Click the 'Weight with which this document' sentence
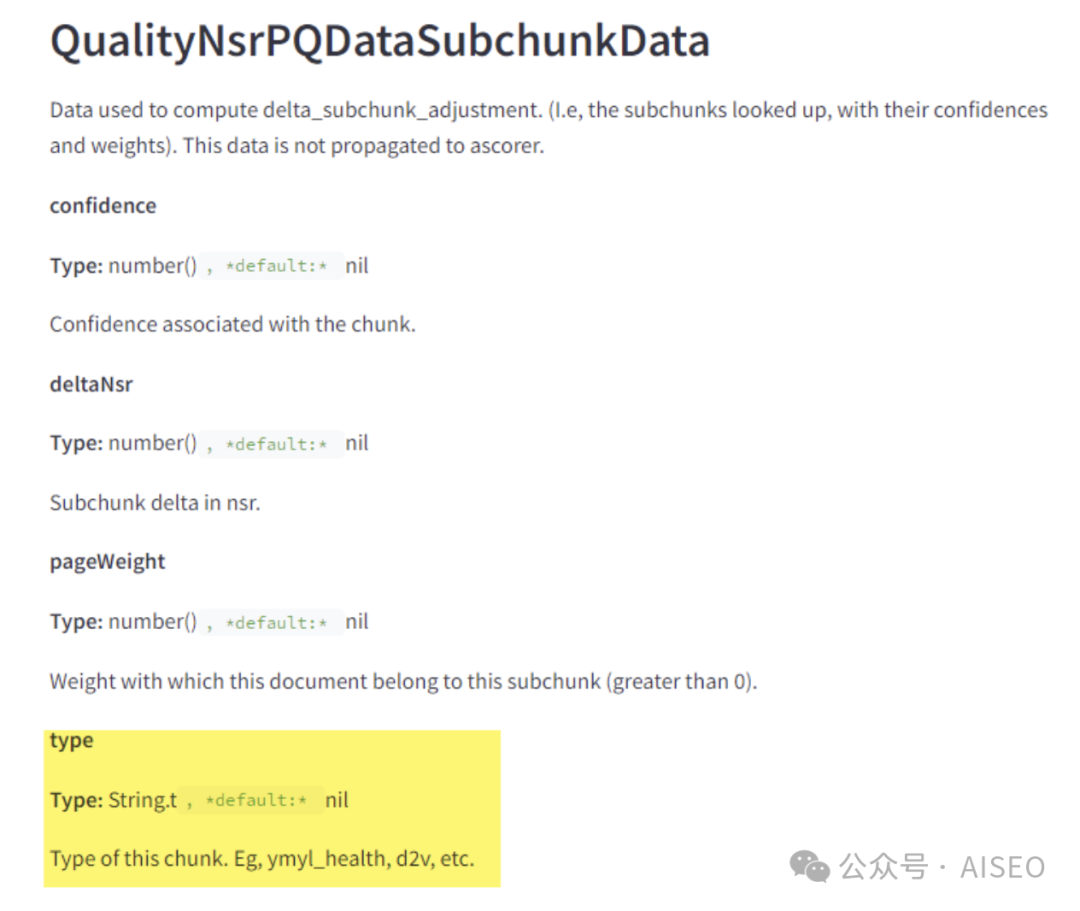 pos(403,682)
